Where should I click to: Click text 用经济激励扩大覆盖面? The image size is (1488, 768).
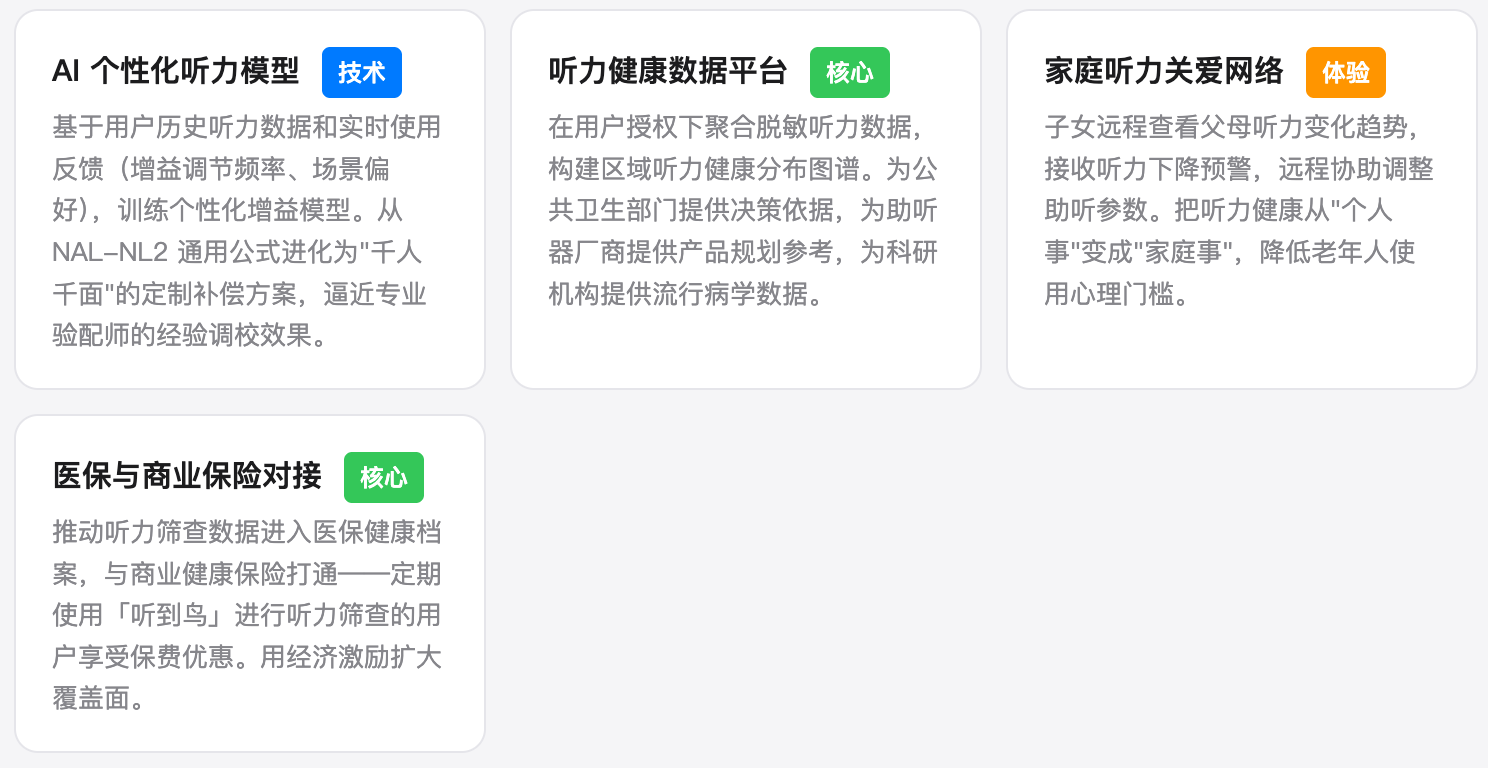click(x=247, y=677)
